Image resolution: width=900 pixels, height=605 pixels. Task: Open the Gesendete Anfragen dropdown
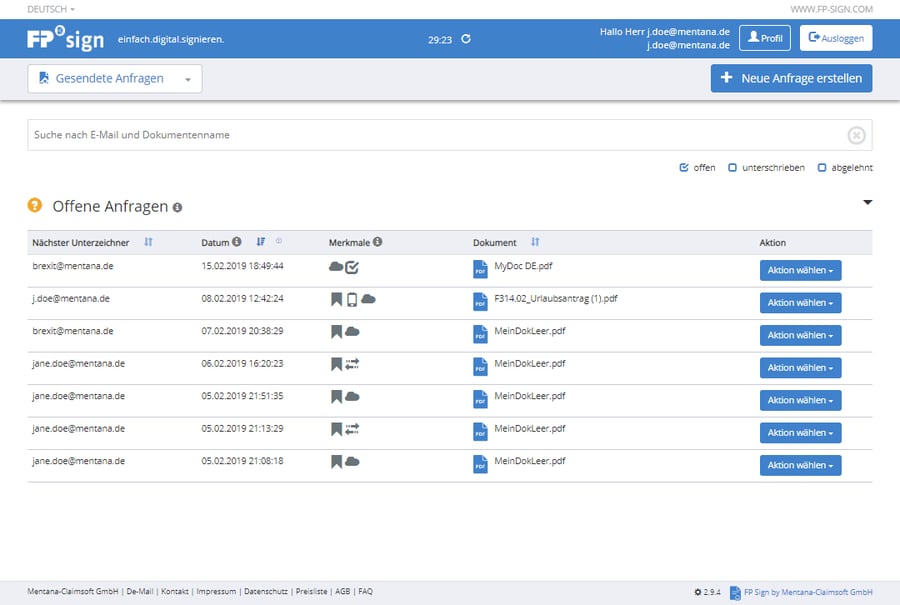point(115,79)
